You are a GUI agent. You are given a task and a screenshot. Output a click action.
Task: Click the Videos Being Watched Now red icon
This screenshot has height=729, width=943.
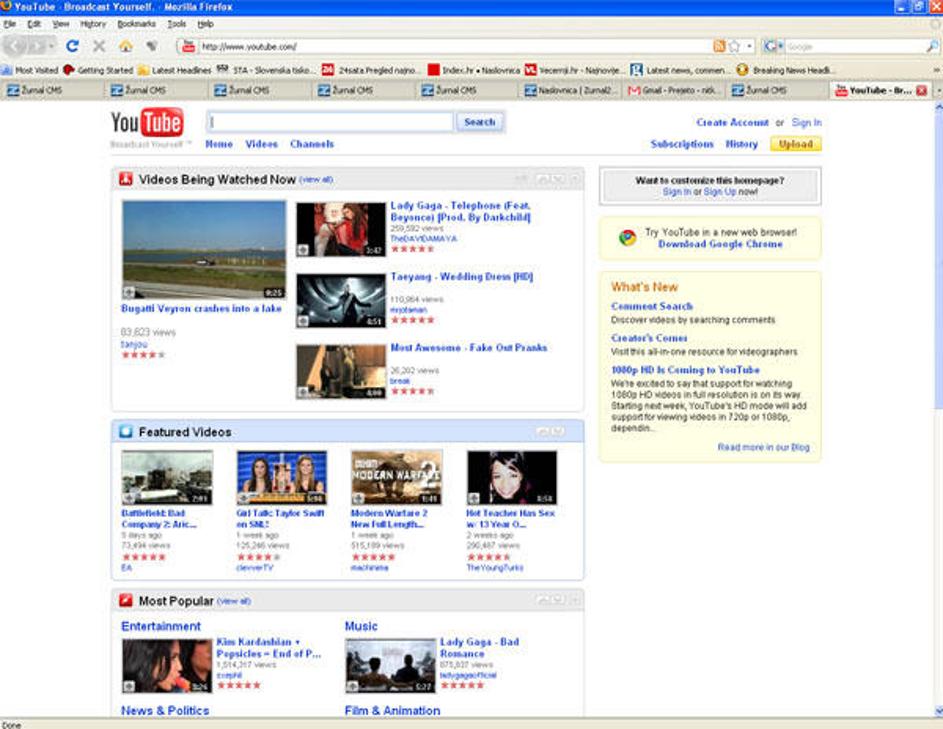(126, 180)
